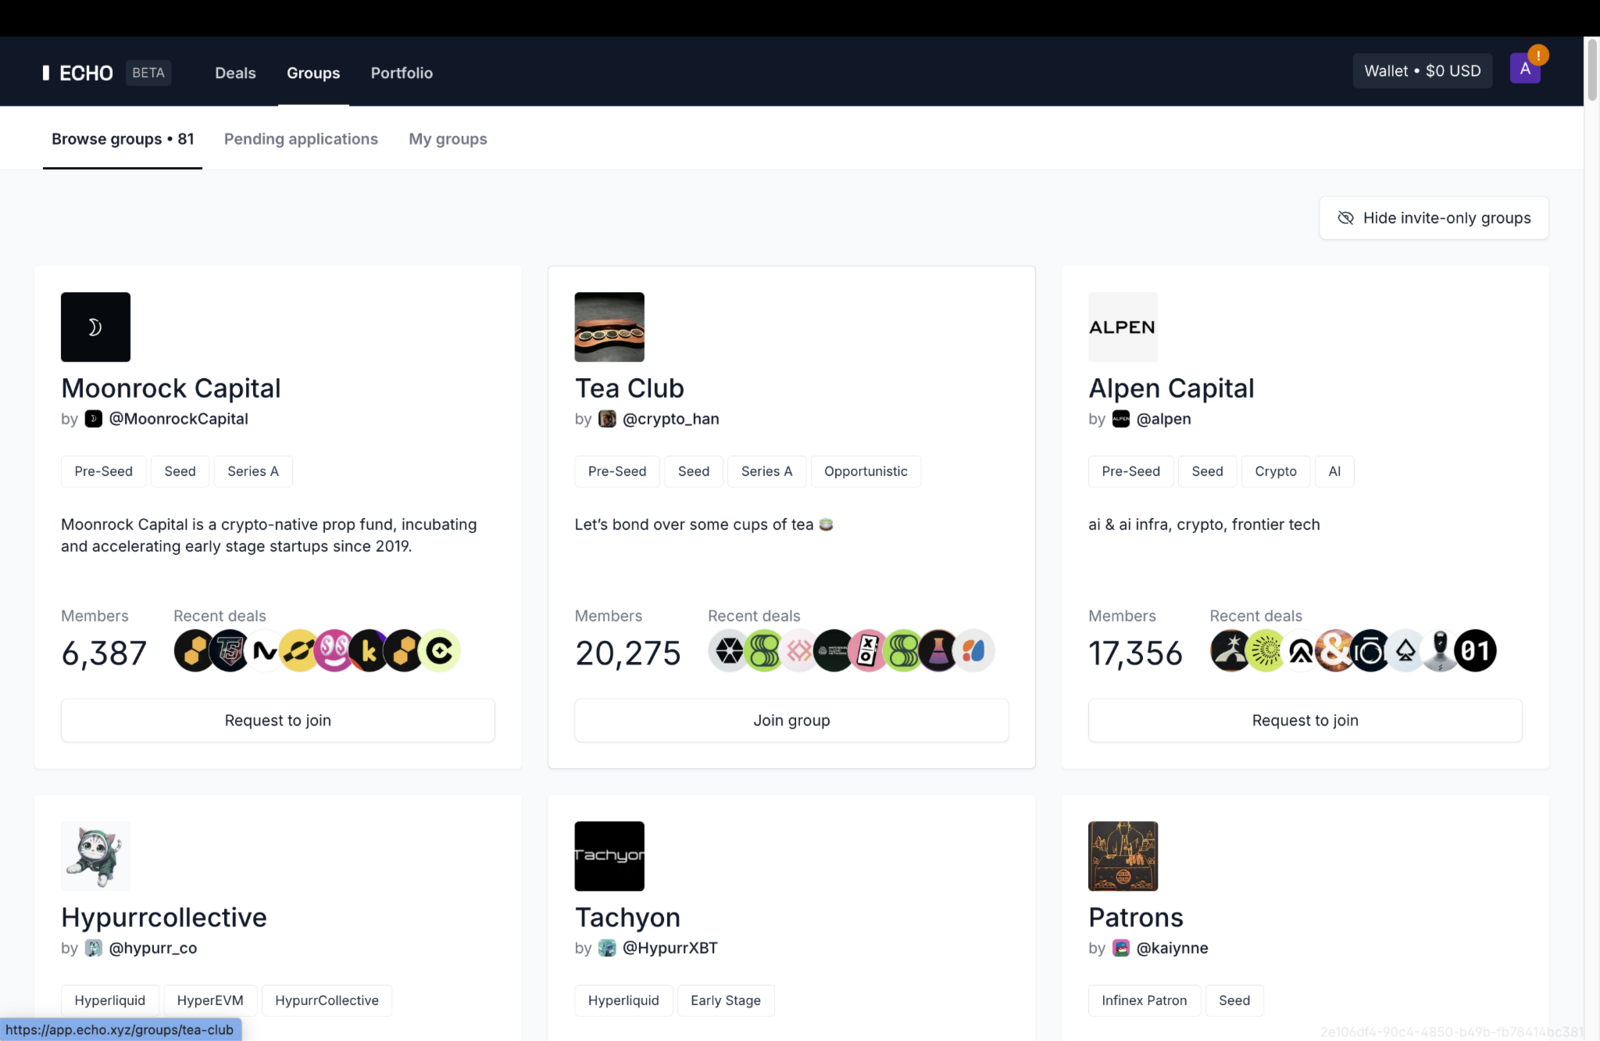Open the spade deal icon in Alpen Capital
1600x1041 pixels.
[x=1405, y=651]
